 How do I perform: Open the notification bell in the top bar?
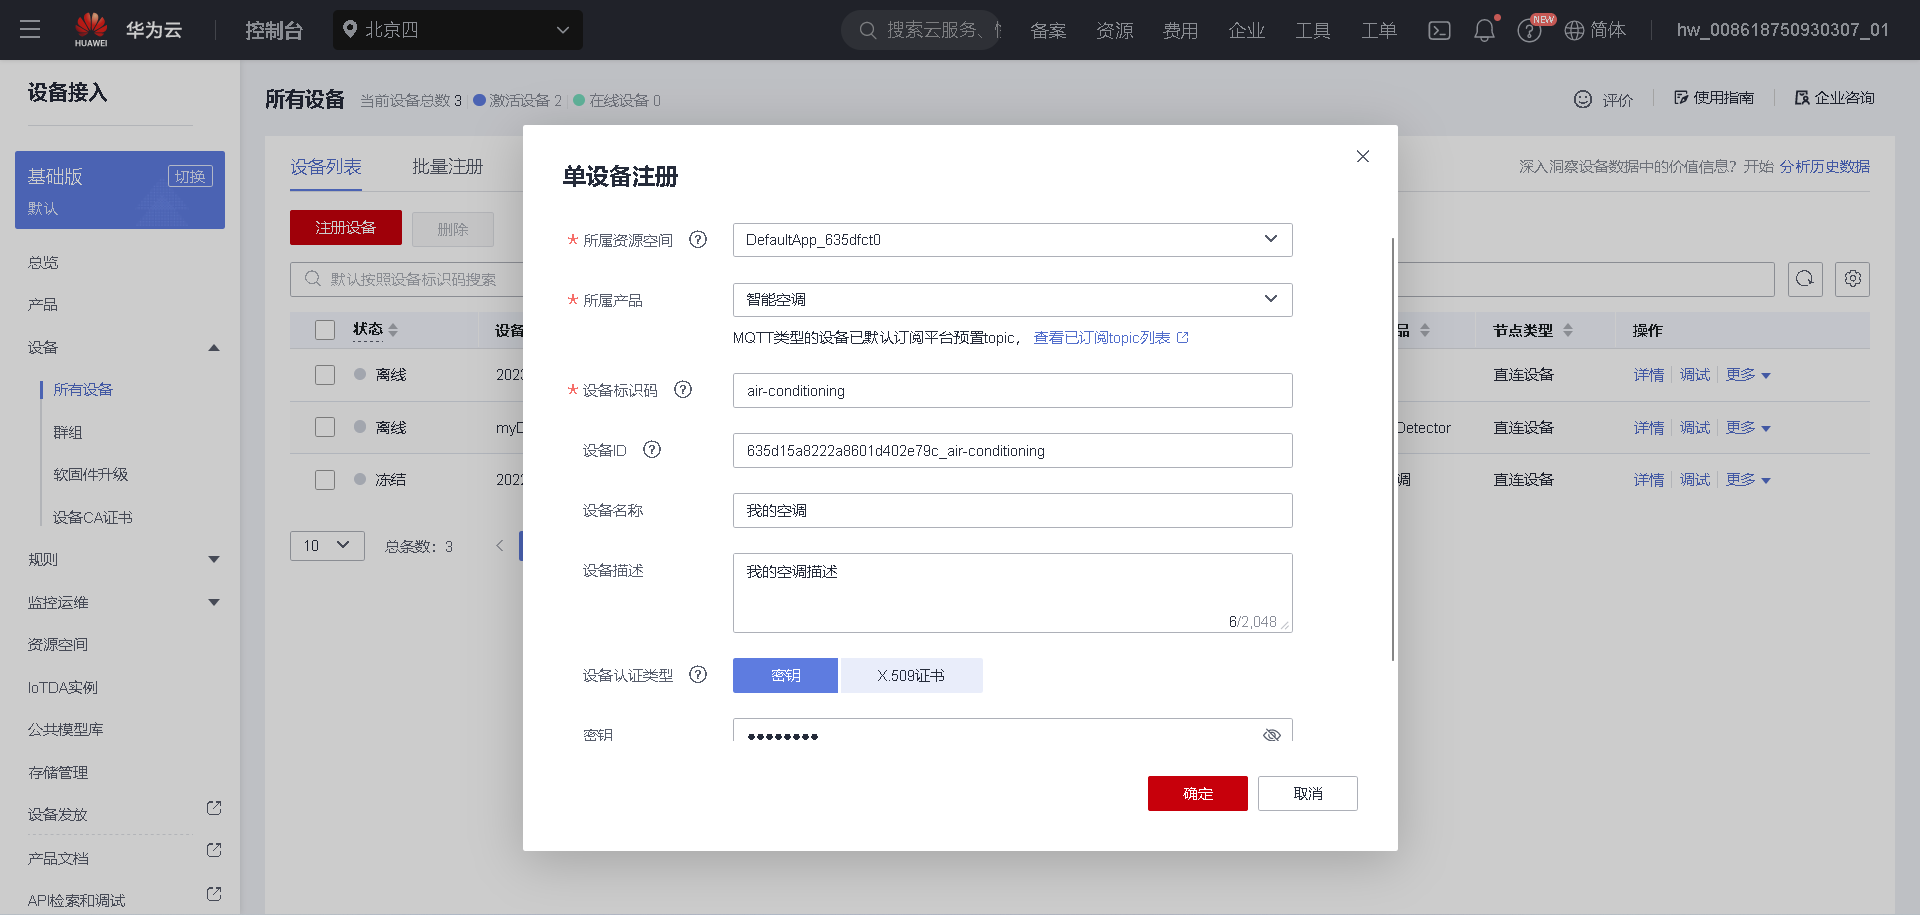pyautogui.click(x=1484, y=30)
